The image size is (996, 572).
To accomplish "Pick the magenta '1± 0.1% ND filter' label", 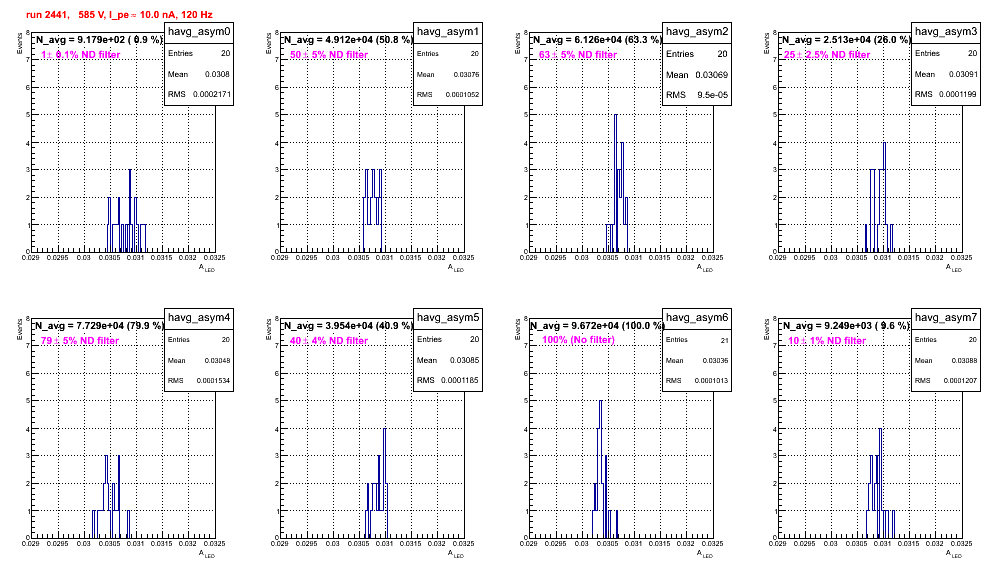I will click(81, 55).
